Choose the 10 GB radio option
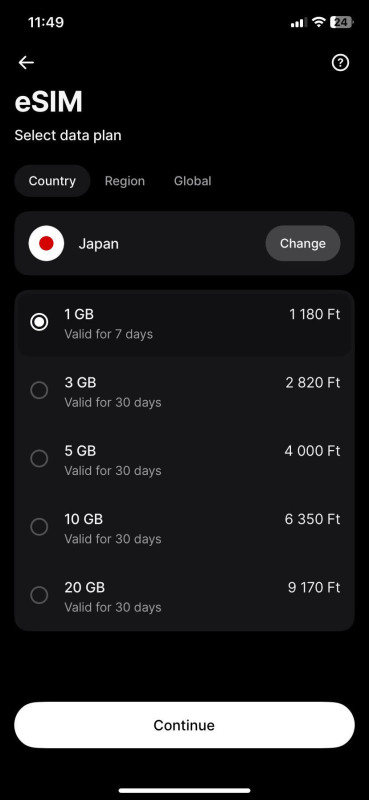This screenshot has width=369, height=800. pos(39,527)
